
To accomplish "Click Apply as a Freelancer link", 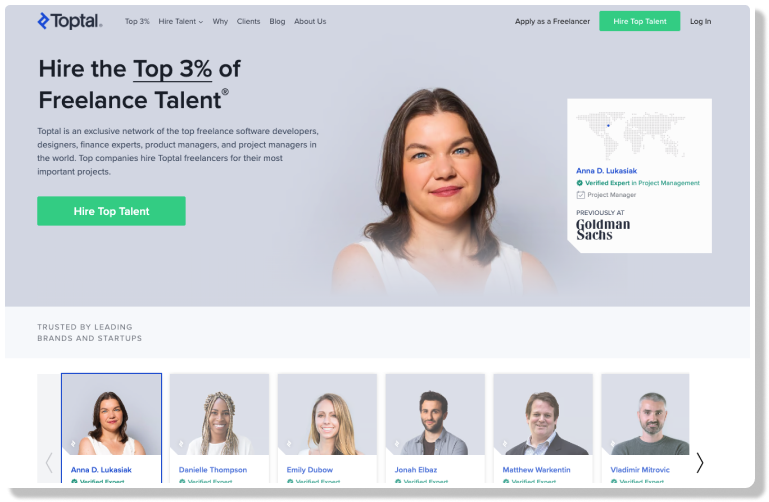I will coord(552,22).
